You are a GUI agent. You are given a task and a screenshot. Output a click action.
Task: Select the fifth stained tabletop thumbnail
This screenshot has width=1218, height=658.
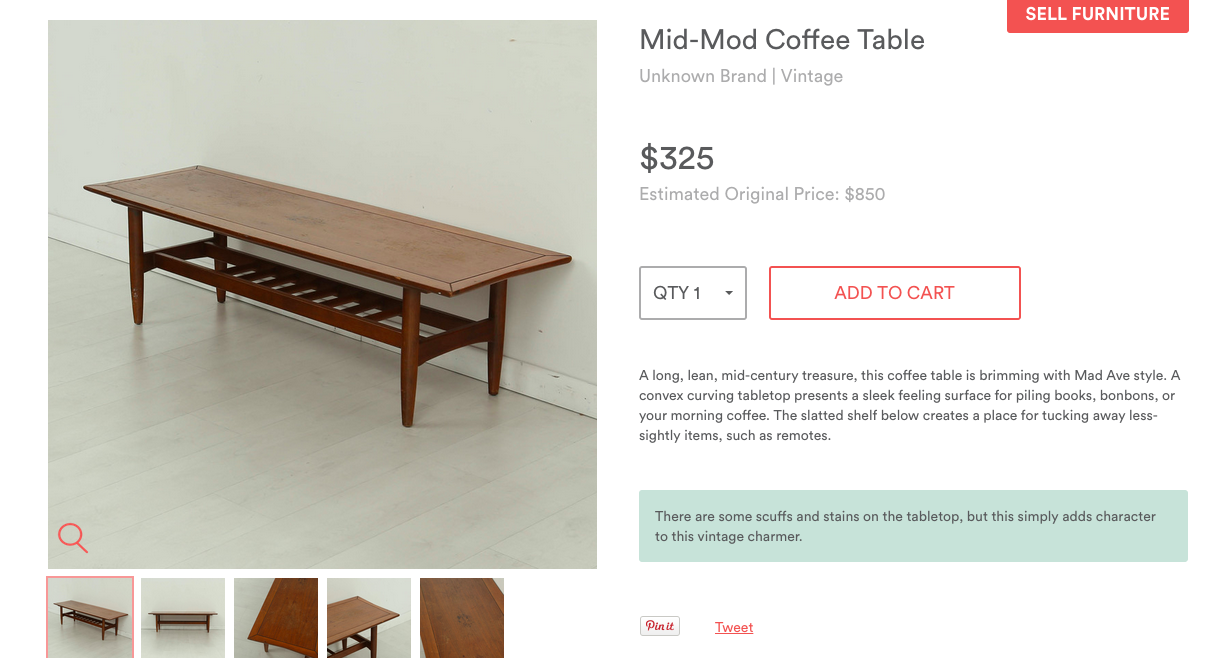click(x=462, y=617)
